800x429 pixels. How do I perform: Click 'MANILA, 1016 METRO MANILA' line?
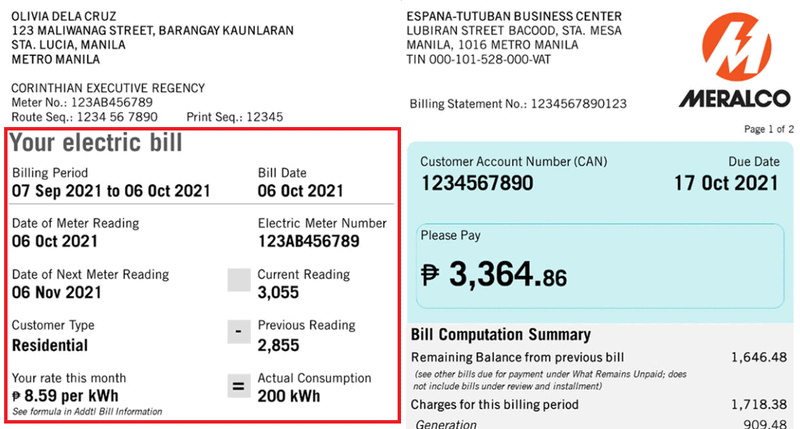pyautogui.click(x=492, y=45)
